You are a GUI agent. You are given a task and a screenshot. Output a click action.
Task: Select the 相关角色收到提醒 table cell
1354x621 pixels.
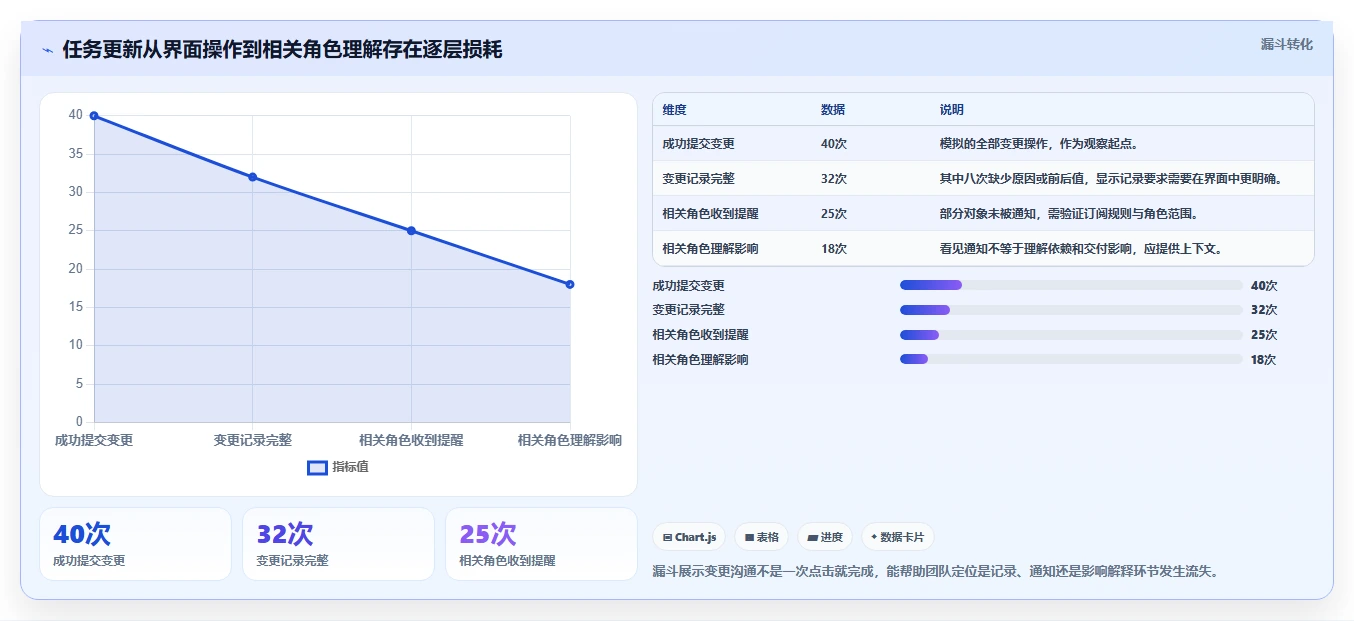point(710,214)
